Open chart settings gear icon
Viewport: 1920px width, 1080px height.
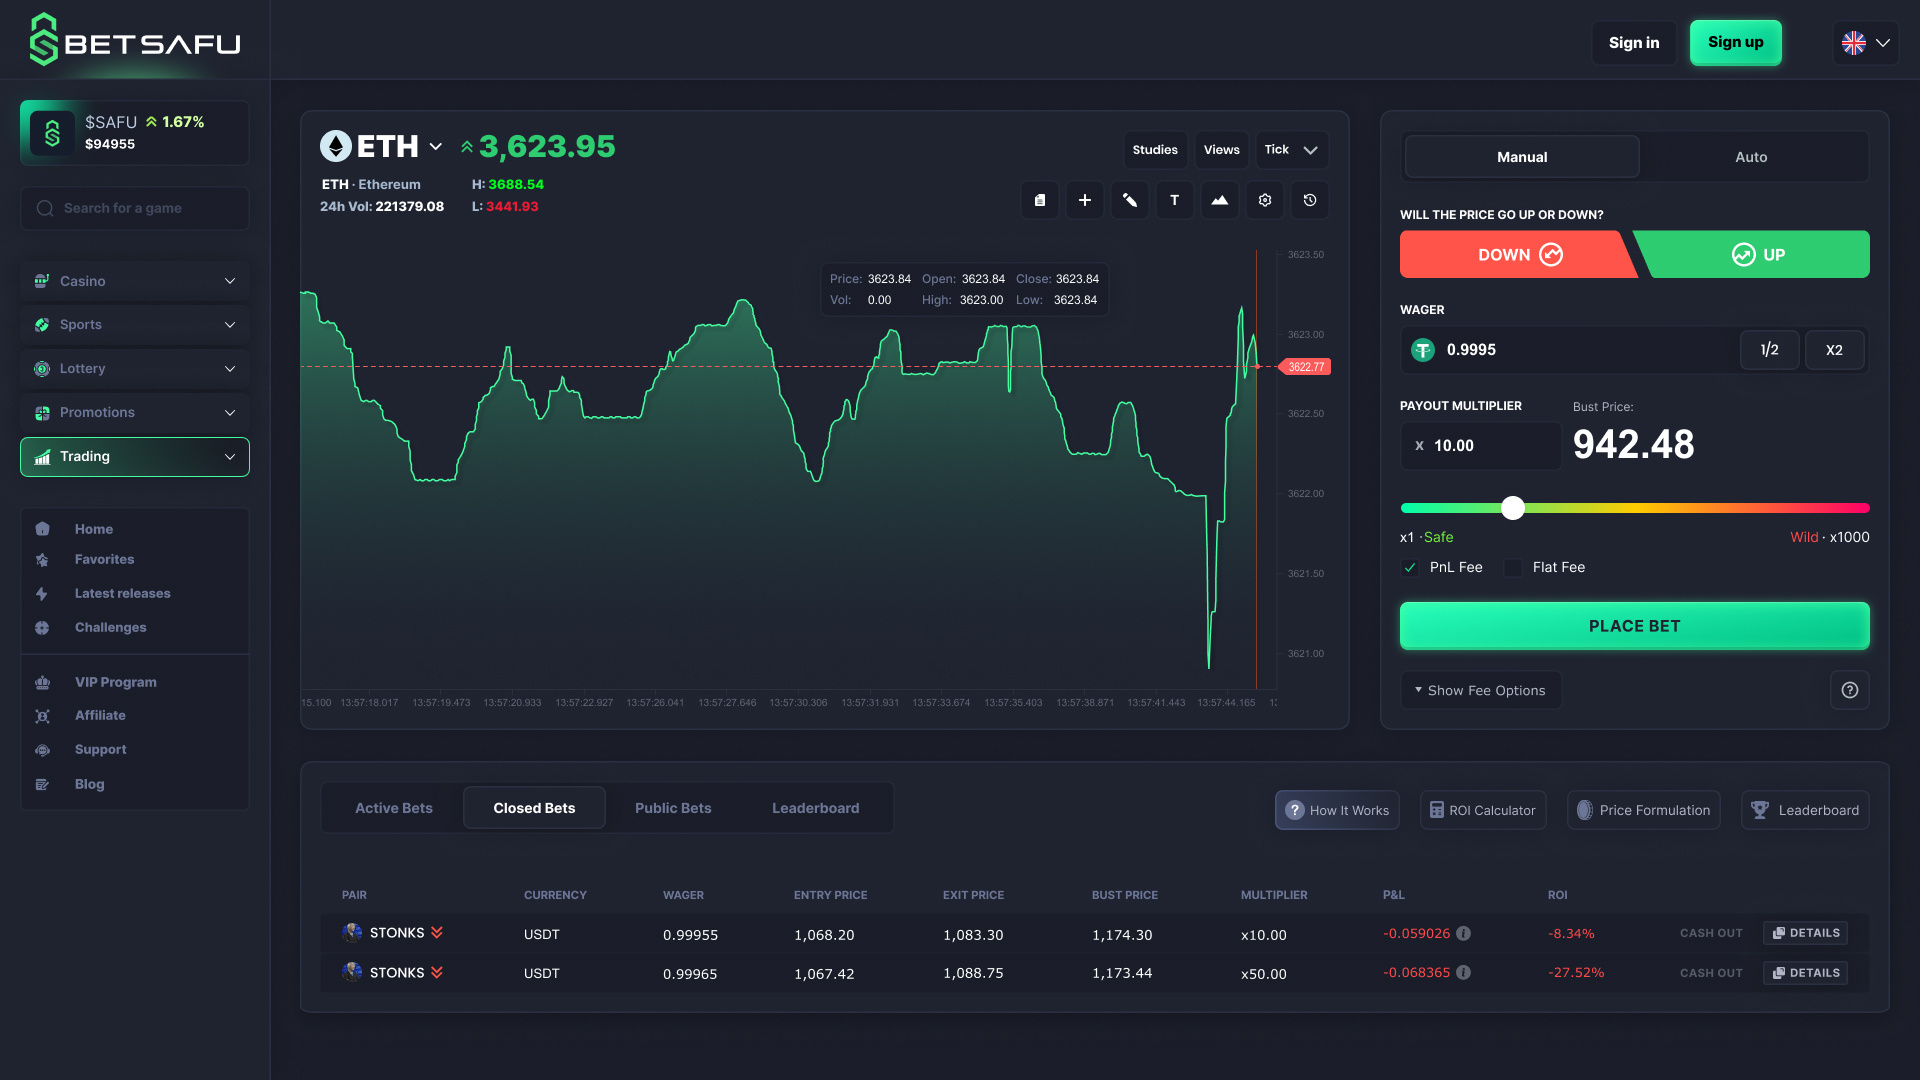pyautogui.click(x=1264, y=200)
